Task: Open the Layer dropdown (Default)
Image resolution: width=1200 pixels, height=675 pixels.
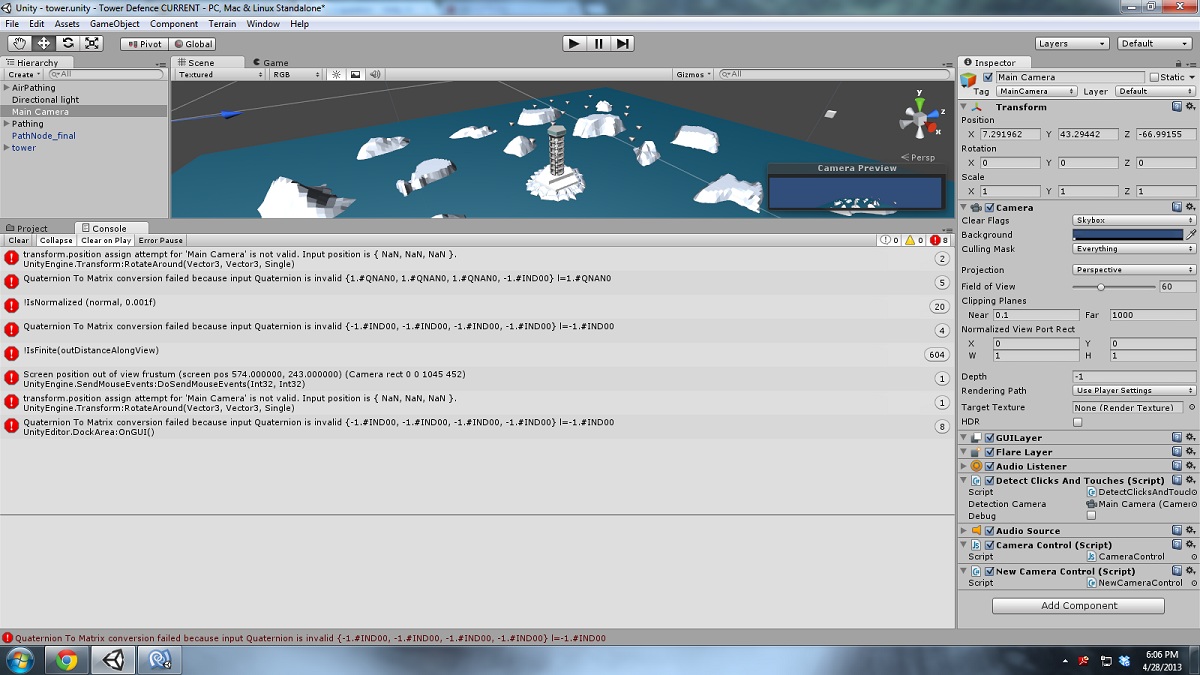Action: [x=1155, y=91]
